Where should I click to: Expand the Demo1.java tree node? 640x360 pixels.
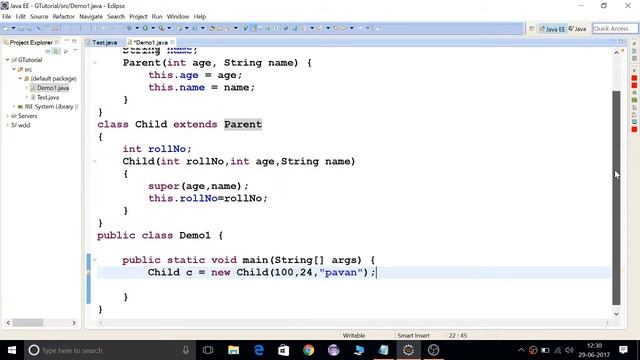point(27,88)
